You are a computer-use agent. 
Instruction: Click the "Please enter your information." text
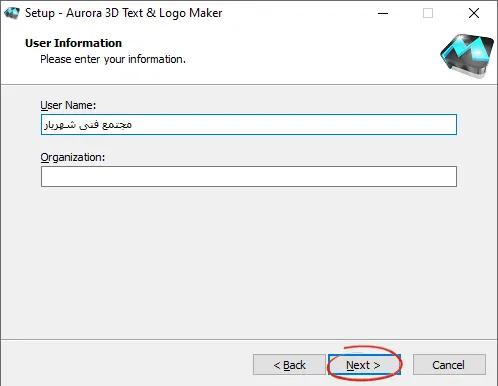(113, 59)
